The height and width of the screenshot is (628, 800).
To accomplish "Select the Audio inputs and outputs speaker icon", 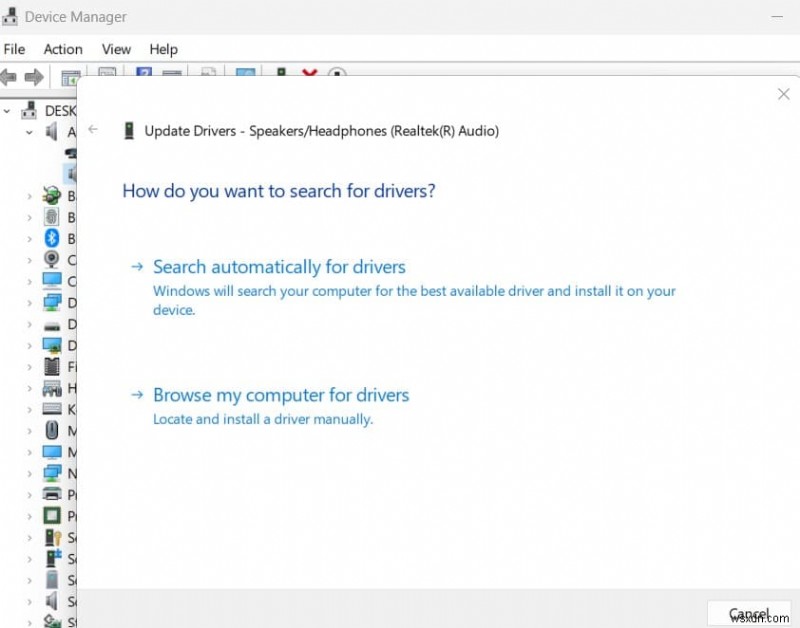I will coord(52,132).
